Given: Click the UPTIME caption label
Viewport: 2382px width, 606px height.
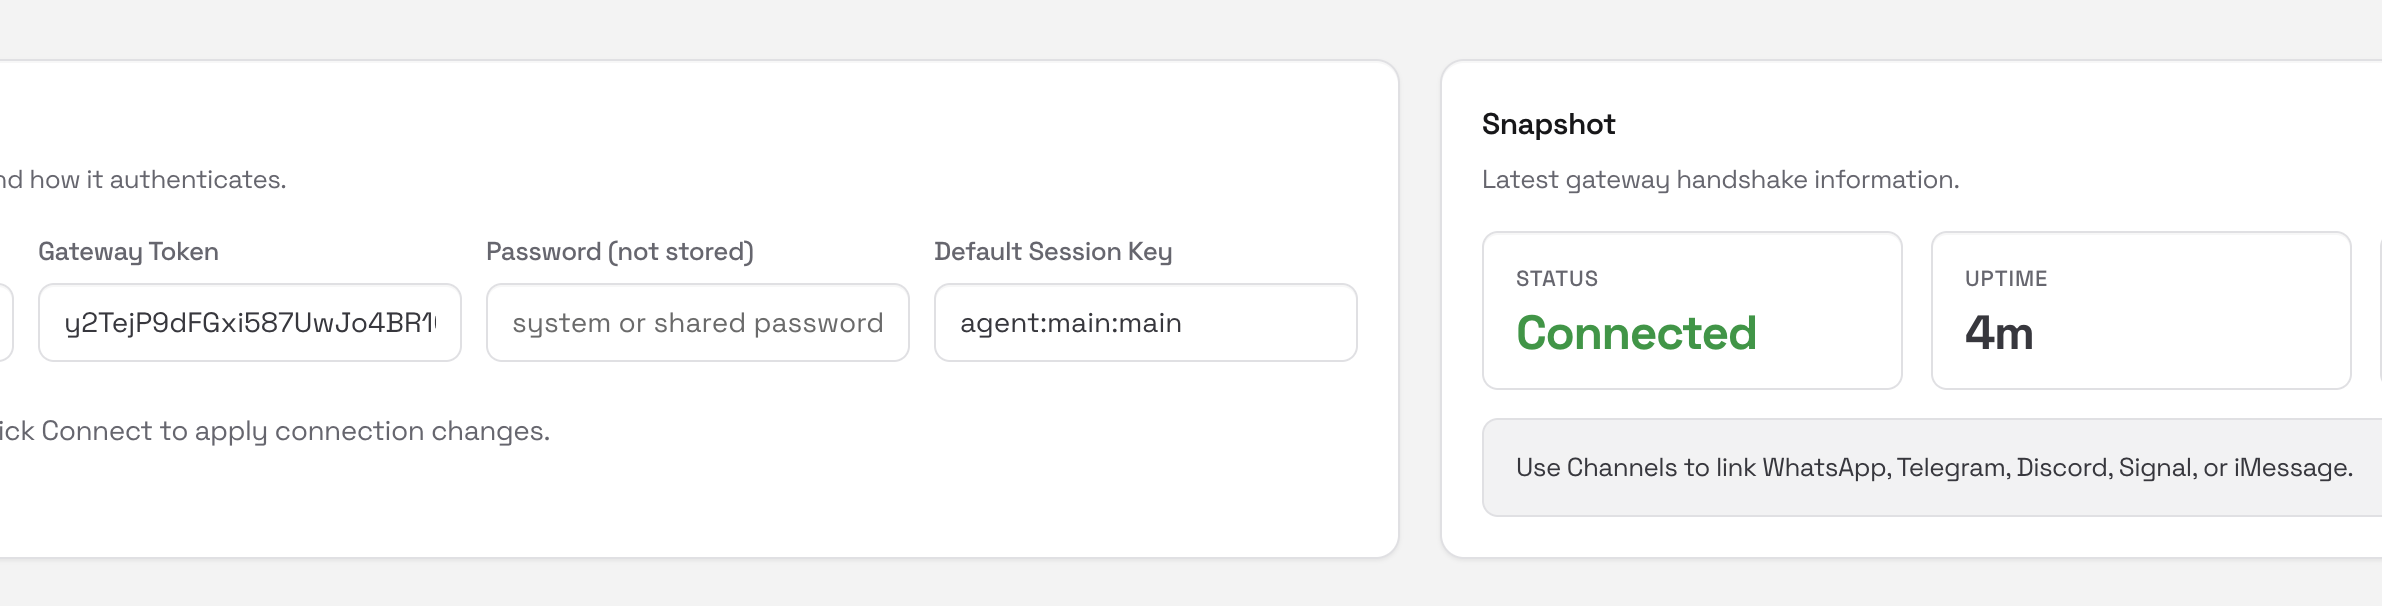Looking at the screenshot, I should (2006, 279).
